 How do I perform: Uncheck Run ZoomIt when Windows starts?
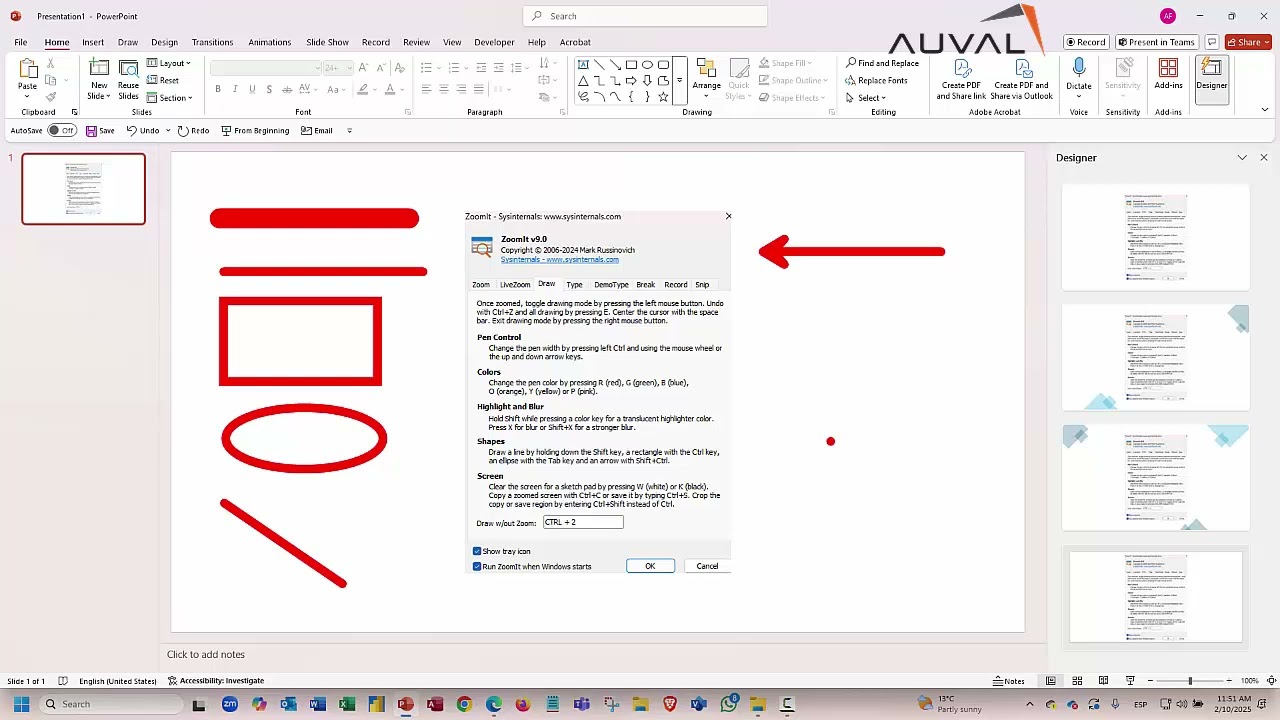[x=477, y=566]
